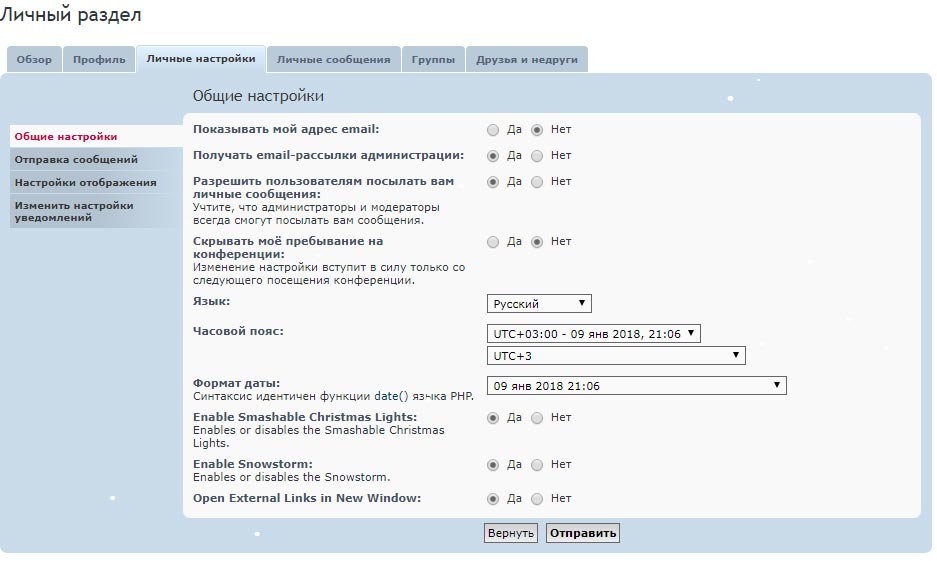Select Нет for Open External Links in New Window
The image size is (937, 561).
click(x=537, y=499)
